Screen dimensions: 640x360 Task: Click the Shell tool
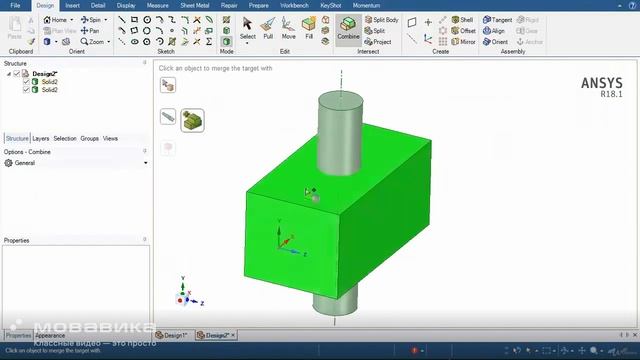(462, 20)
